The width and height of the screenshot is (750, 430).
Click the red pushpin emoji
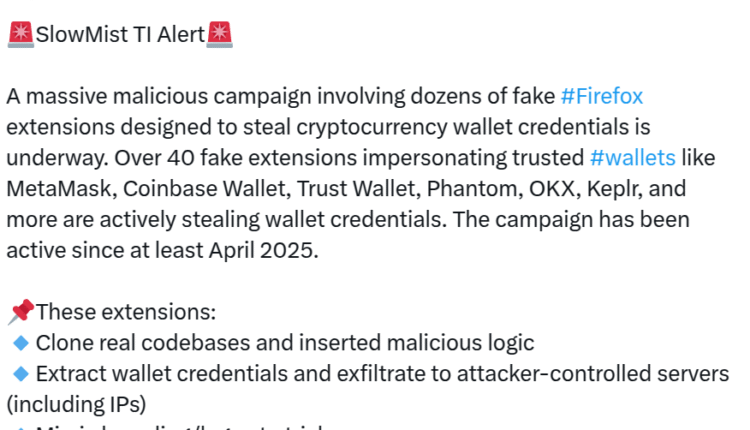(x=19, y=312)
